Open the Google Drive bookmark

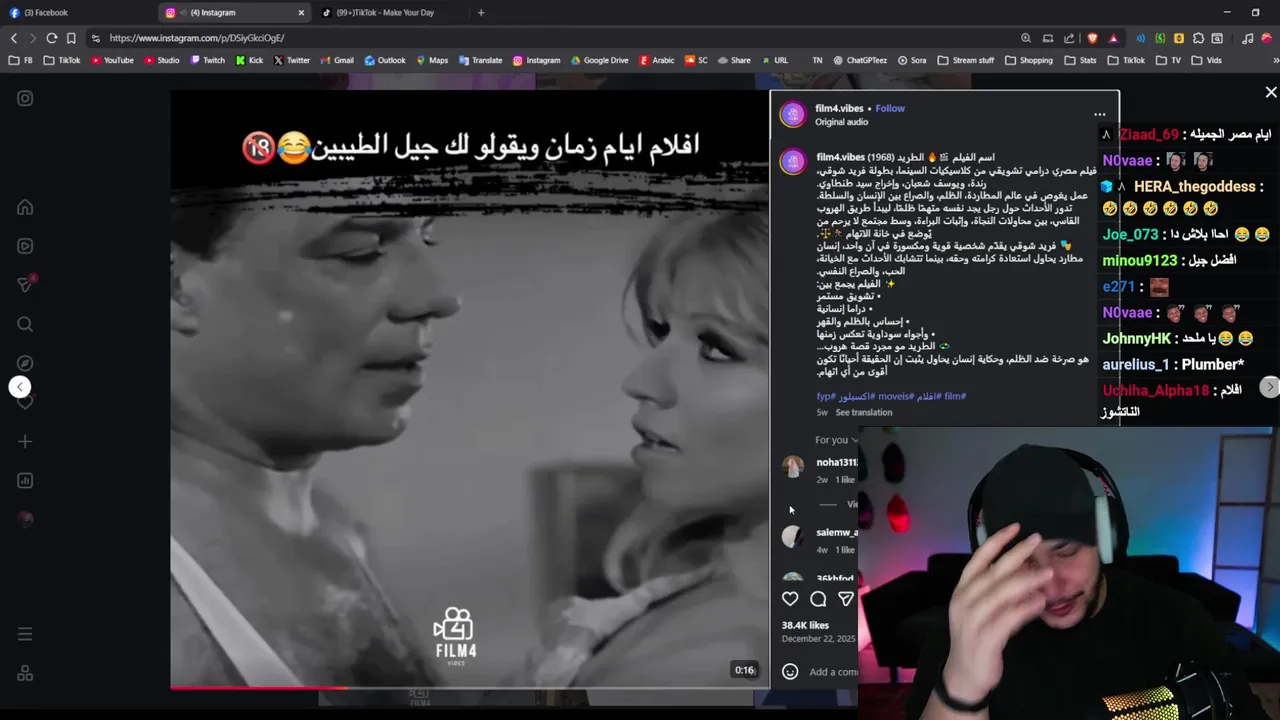pyautogui.click(x=599, y=60)
